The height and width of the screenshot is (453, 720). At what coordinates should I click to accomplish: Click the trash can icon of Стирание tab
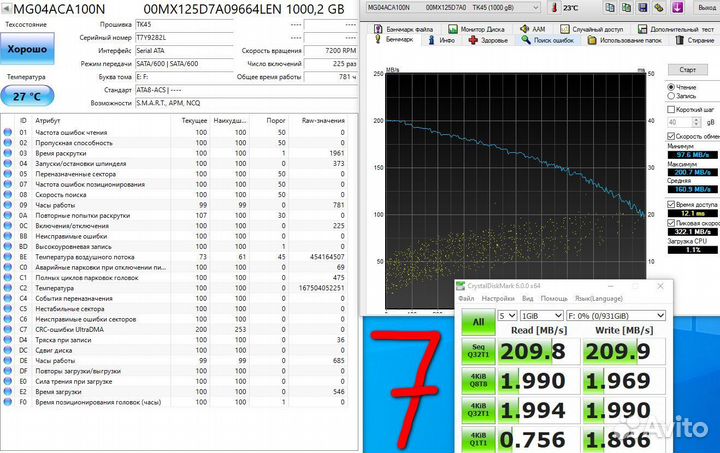pos(680,40)
